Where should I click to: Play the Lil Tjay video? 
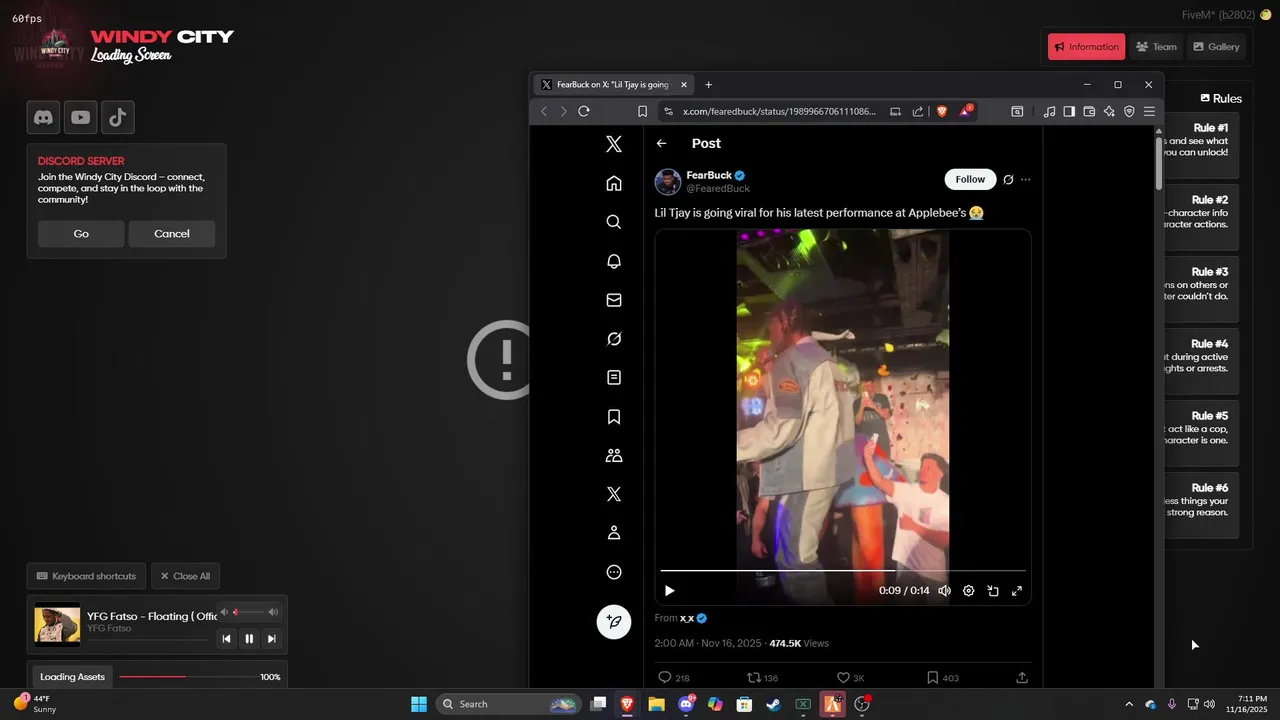point(669,591)
